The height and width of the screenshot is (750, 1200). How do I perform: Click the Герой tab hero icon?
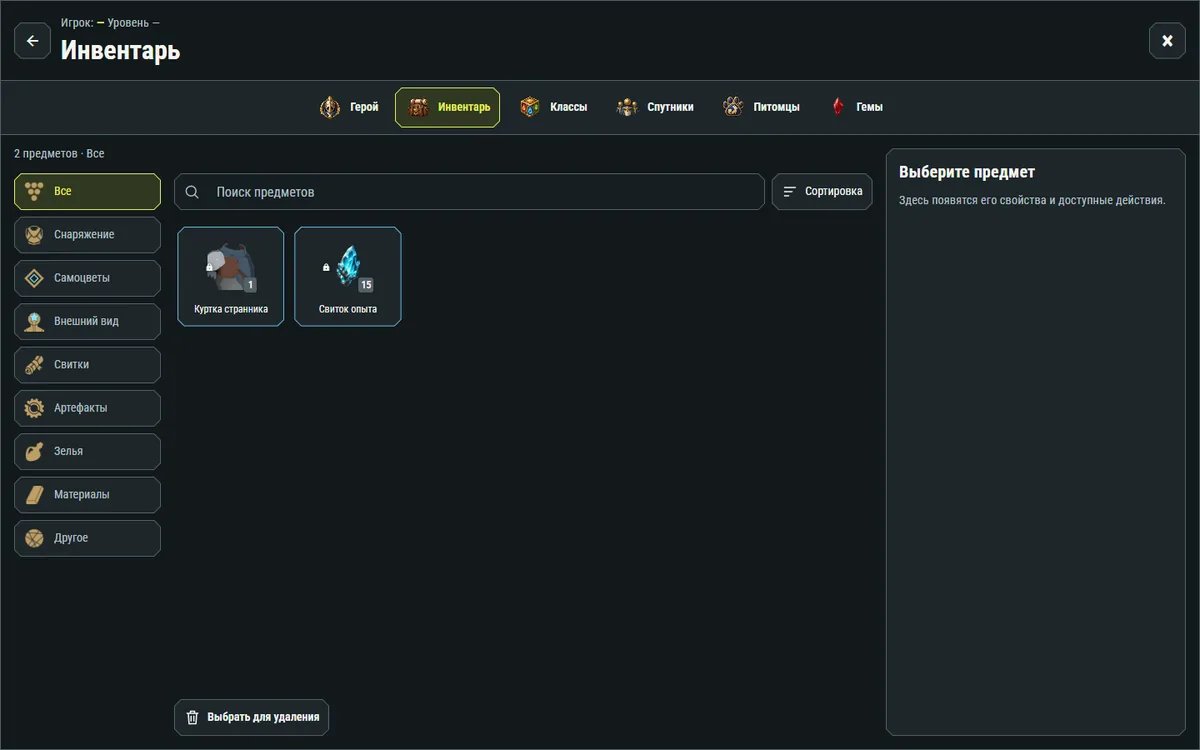330,107
